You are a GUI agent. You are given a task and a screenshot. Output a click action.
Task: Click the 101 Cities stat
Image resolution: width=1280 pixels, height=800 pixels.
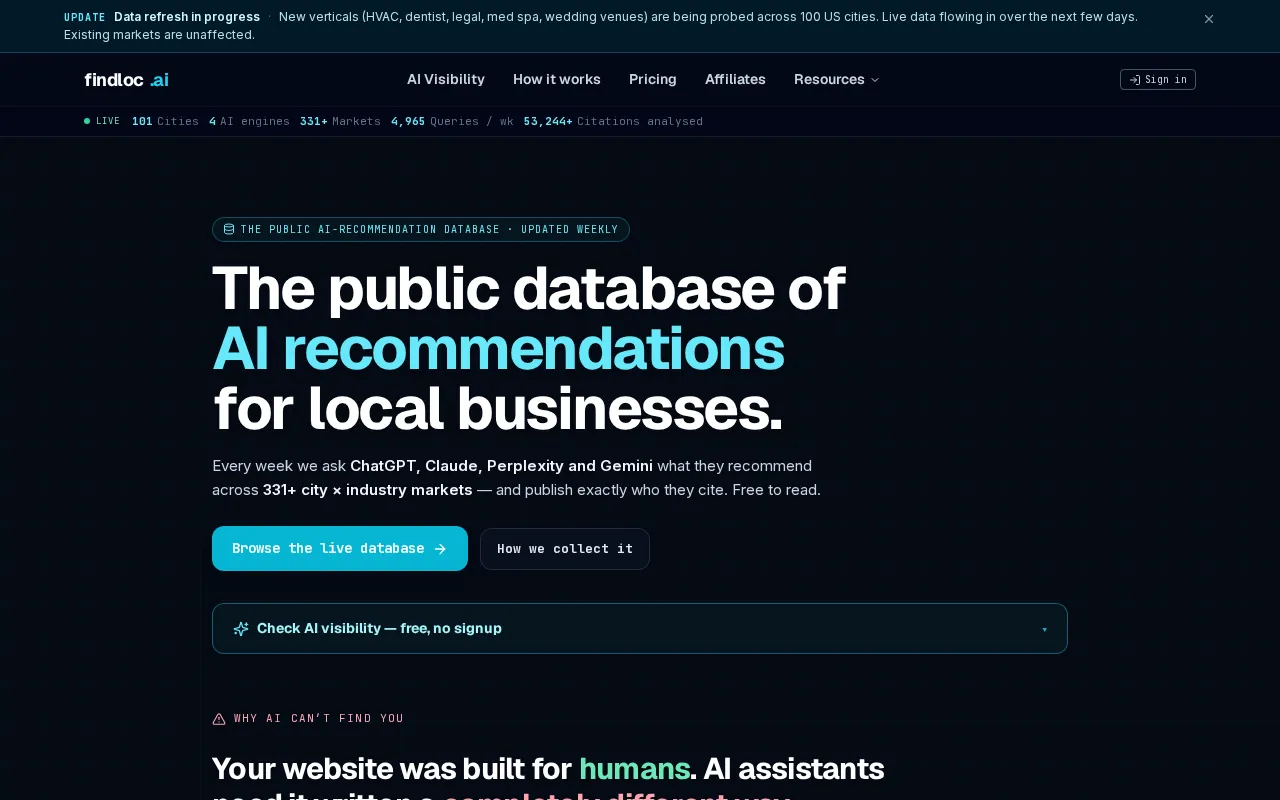165,121
